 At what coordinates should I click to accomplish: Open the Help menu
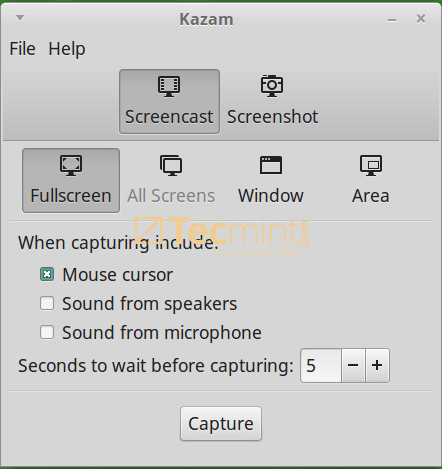(x=67, y=49)
